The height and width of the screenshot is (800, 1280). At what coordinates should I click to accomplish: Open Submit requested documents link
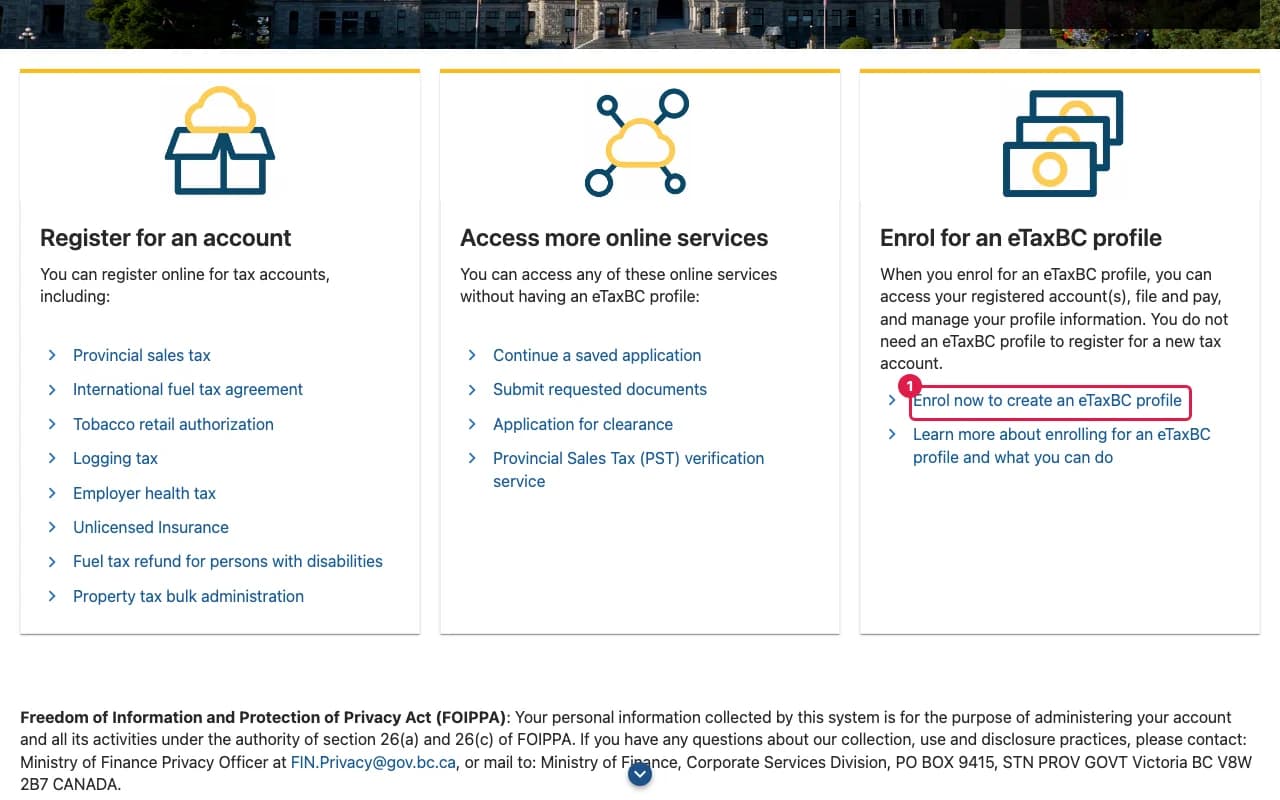coord(600,390)
